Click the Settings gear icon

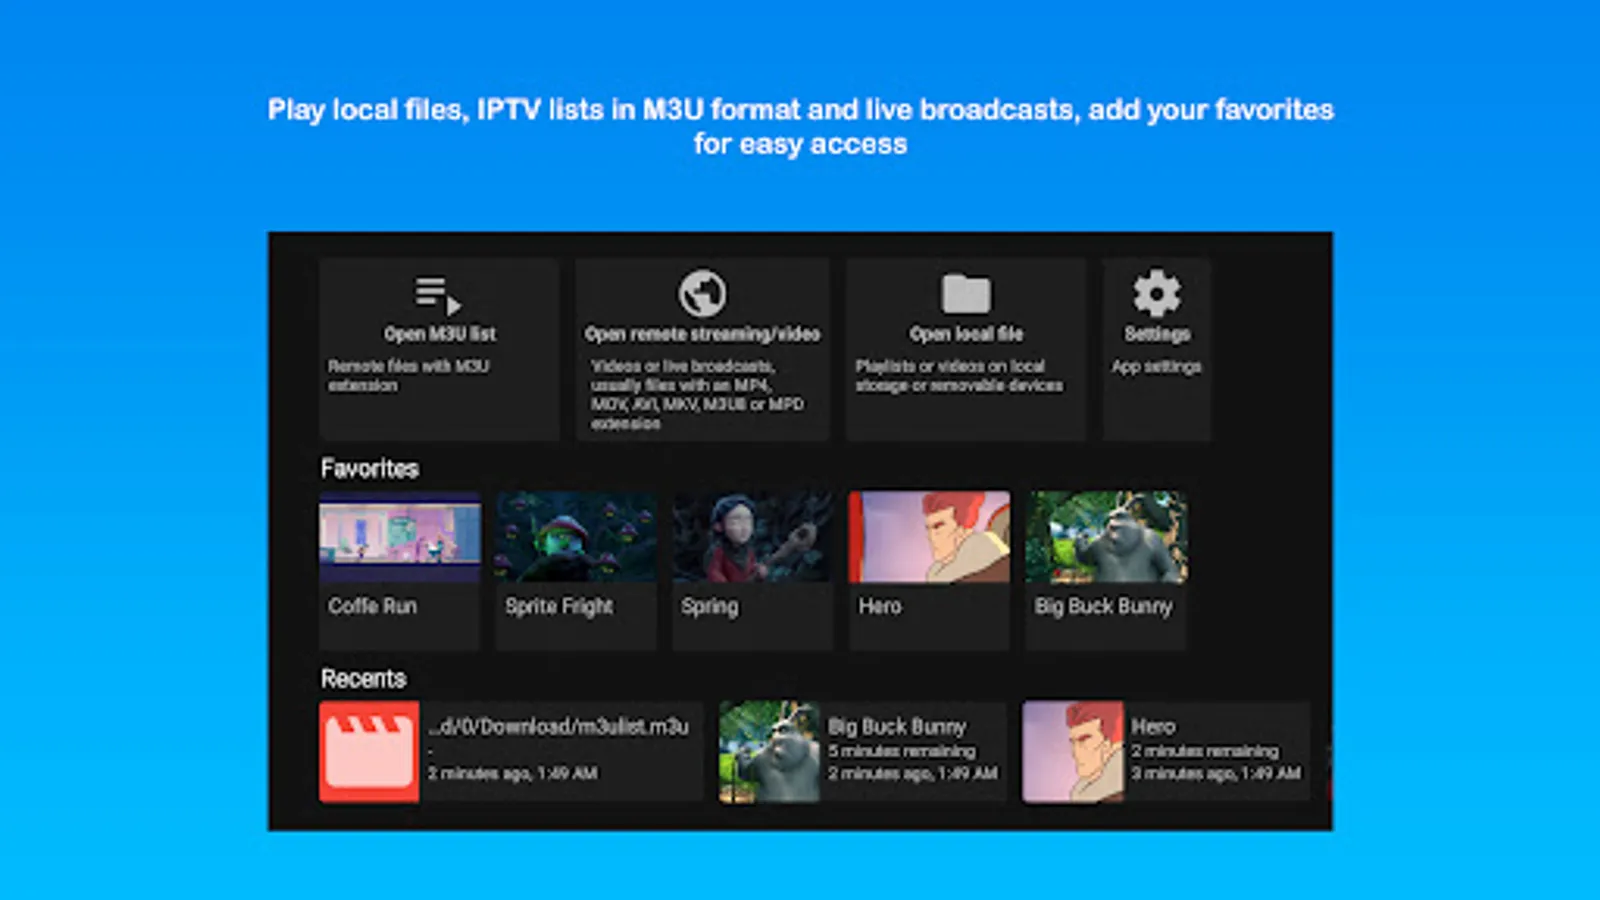tap(1156, 293)
